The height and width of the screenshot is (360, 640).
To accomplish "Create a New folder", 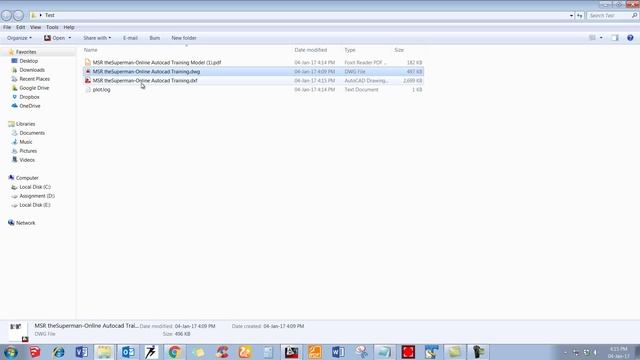I will point(184,38).
